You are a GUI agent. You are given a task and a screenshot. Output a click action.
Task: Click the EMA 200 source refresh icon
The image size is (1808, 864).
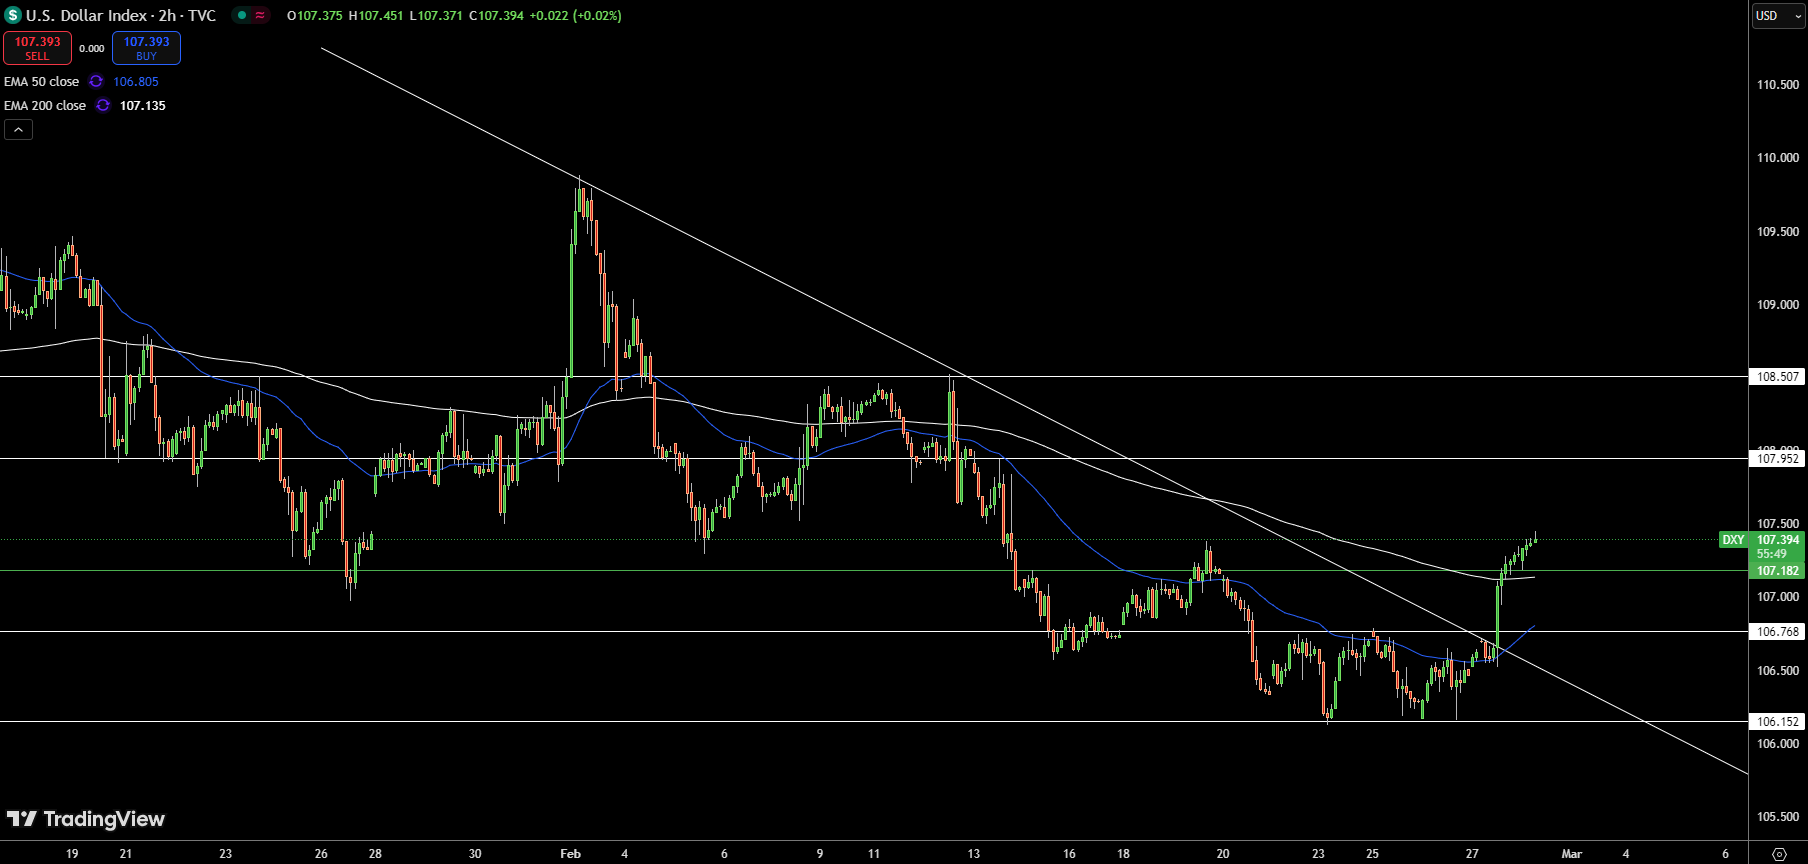(x=103, y=106)
